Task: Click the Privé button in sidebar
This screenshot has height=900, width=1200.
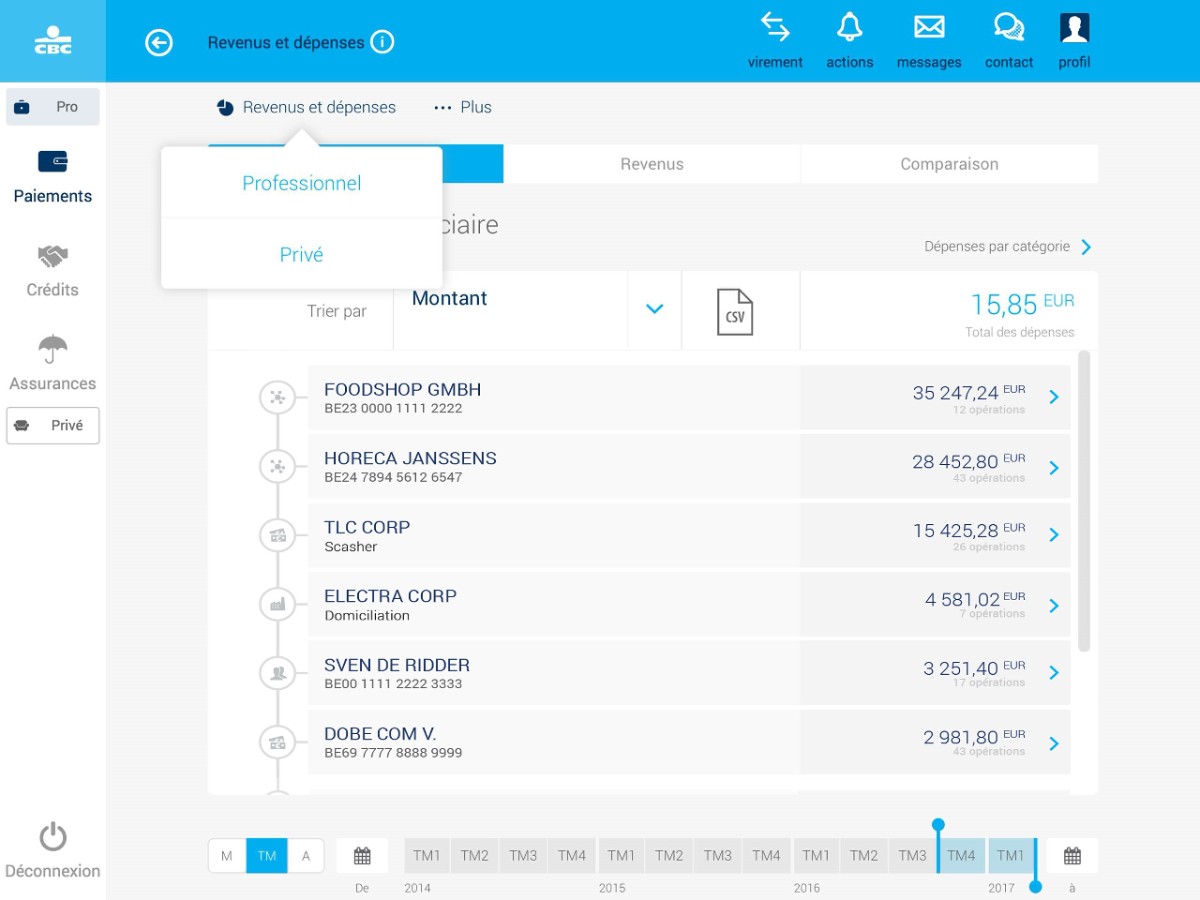Action: click(x=53, y=425)
